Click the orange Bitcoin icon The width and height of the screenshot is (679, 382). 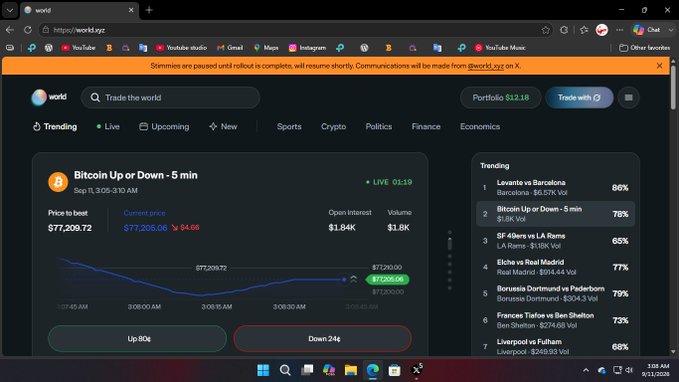click(58, 182)
